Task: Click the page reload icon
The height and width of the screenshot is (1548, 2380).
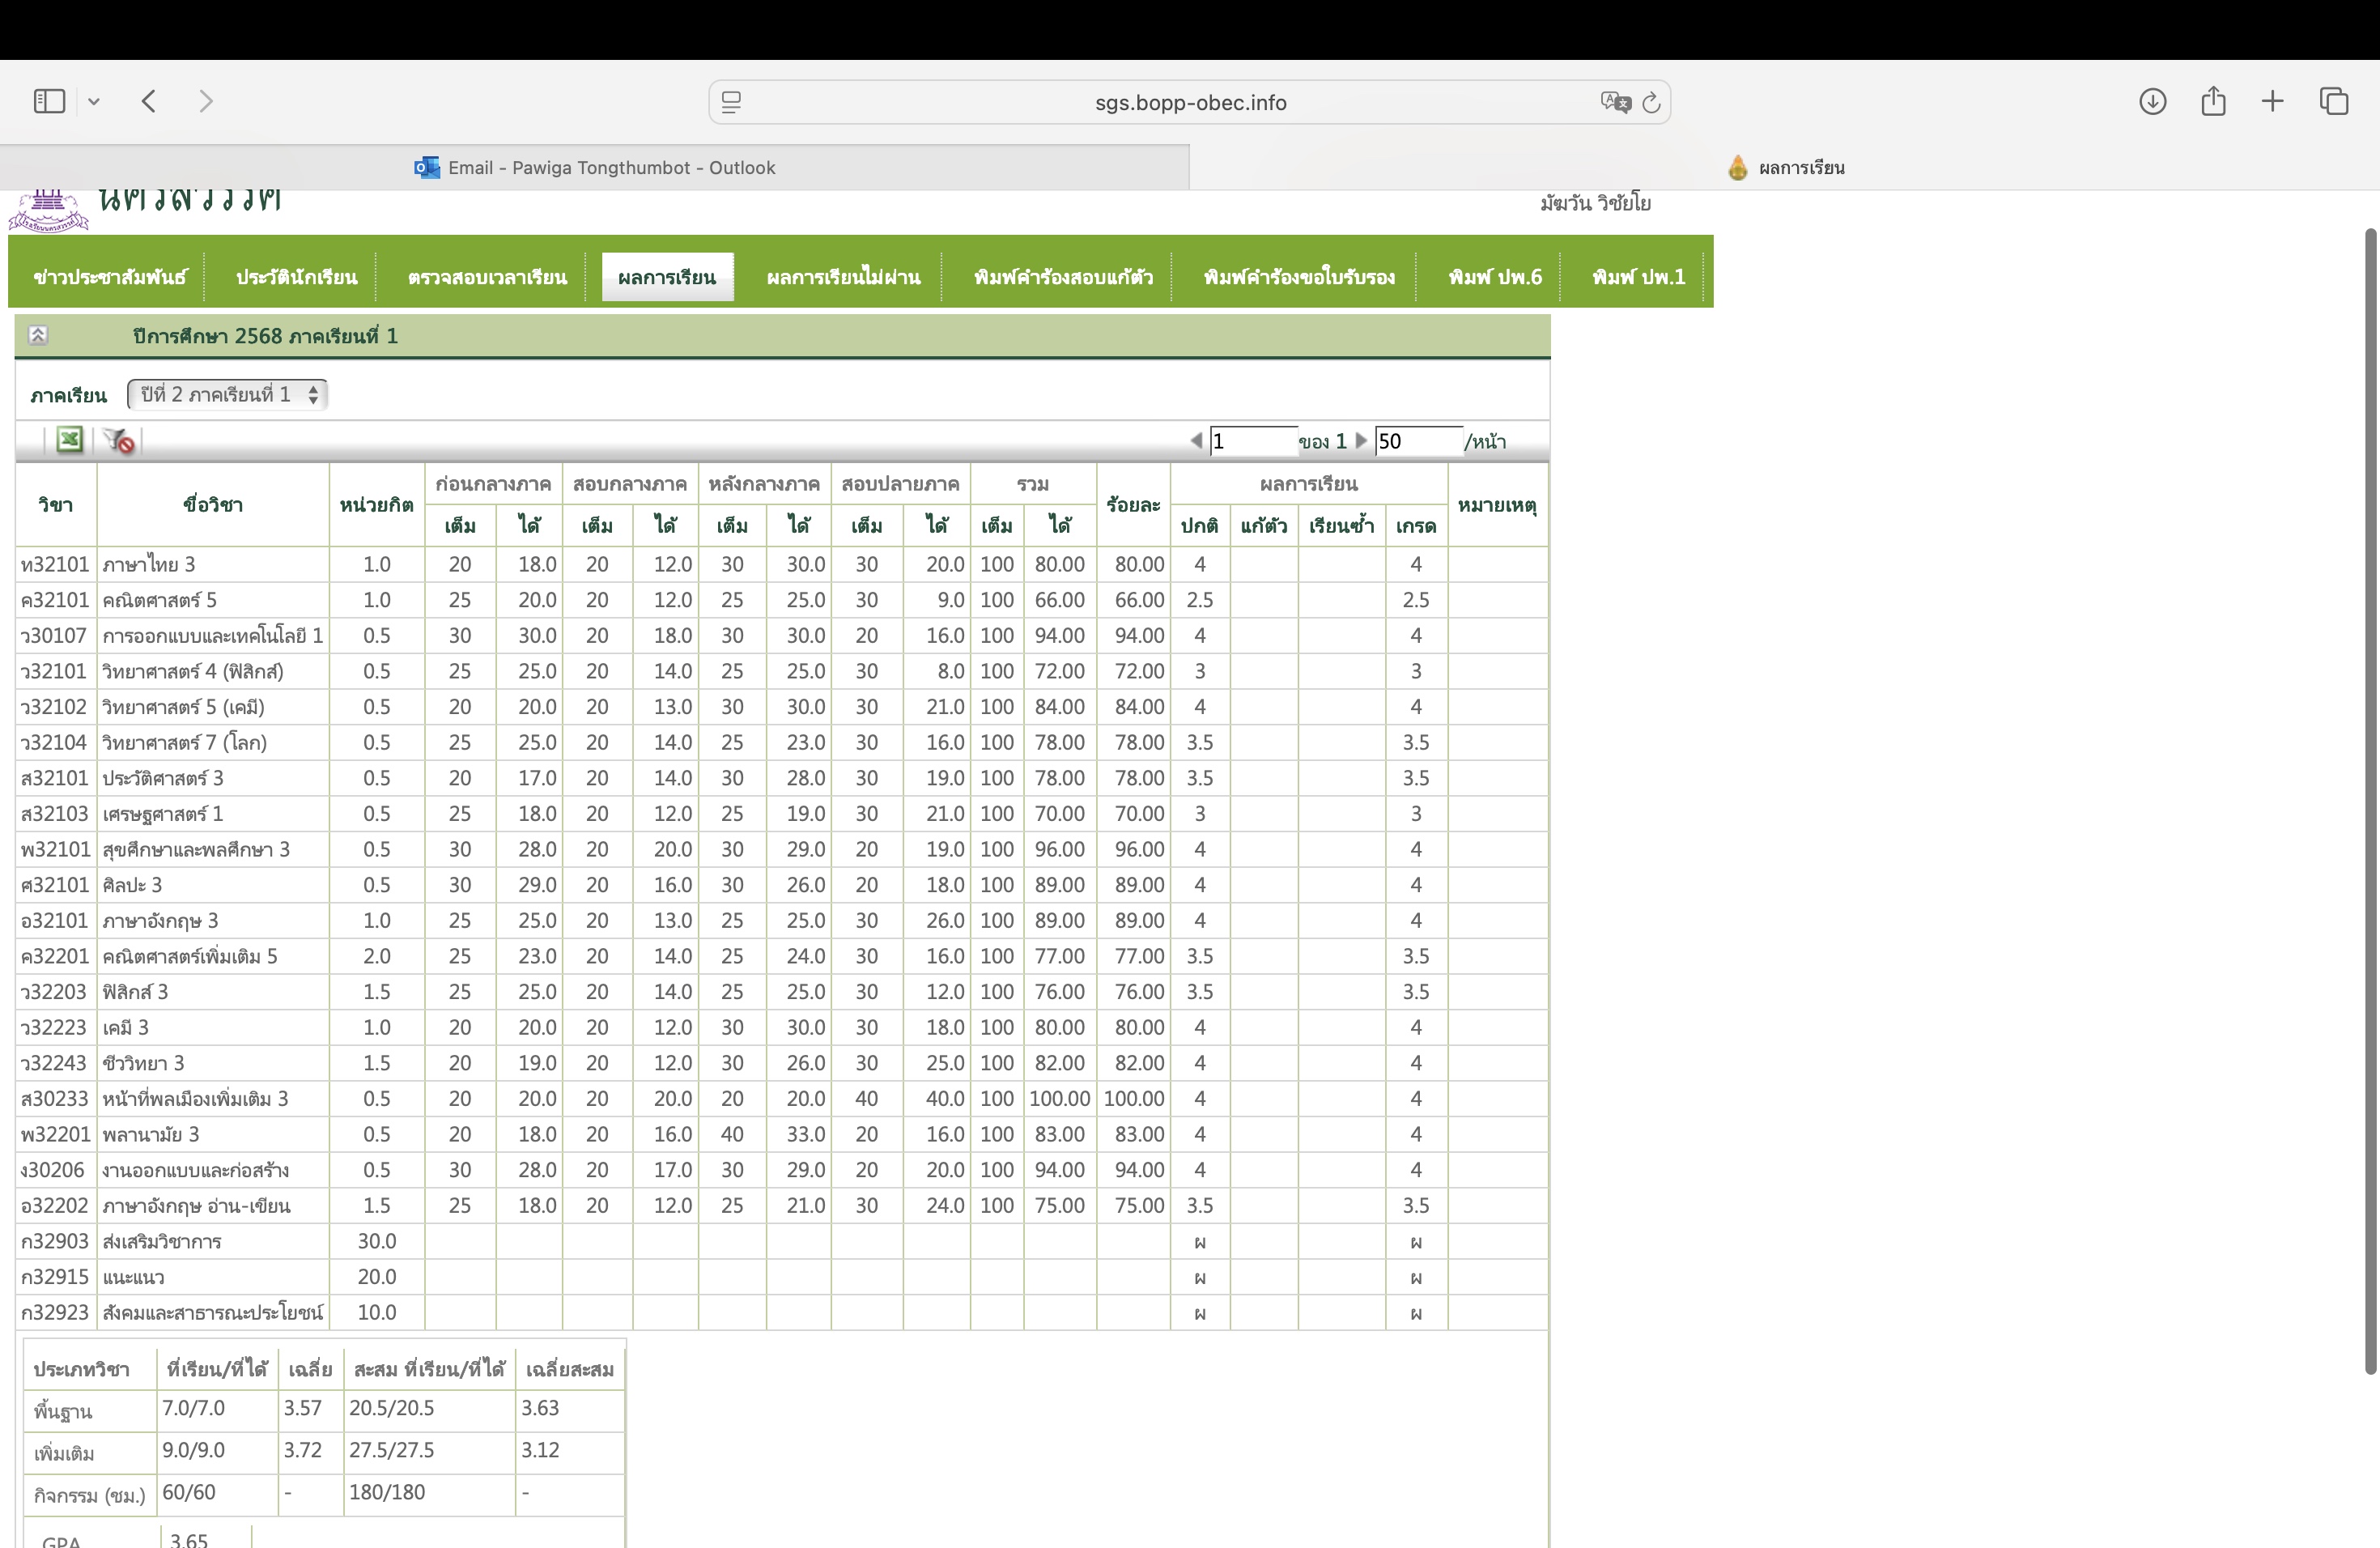Action: (1651, 102)
